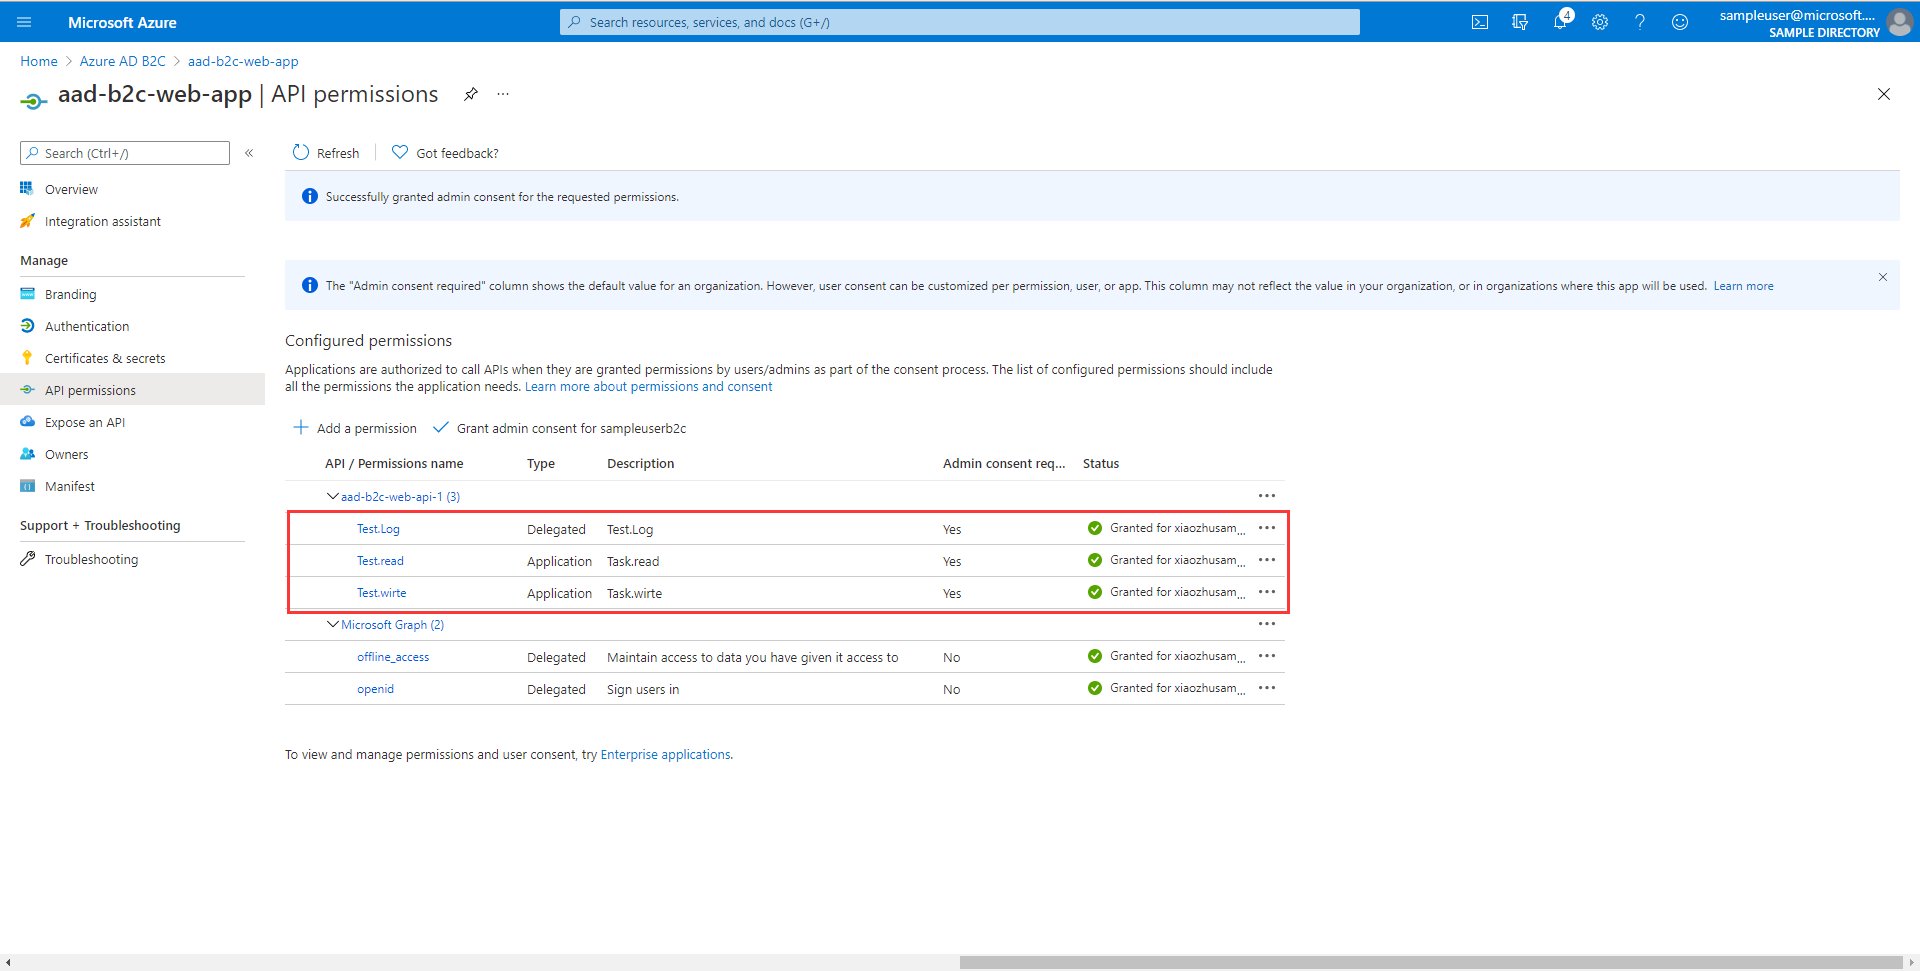
Task: Collapse the left navigation with the double chevron
Action: [x=249, y=153]
